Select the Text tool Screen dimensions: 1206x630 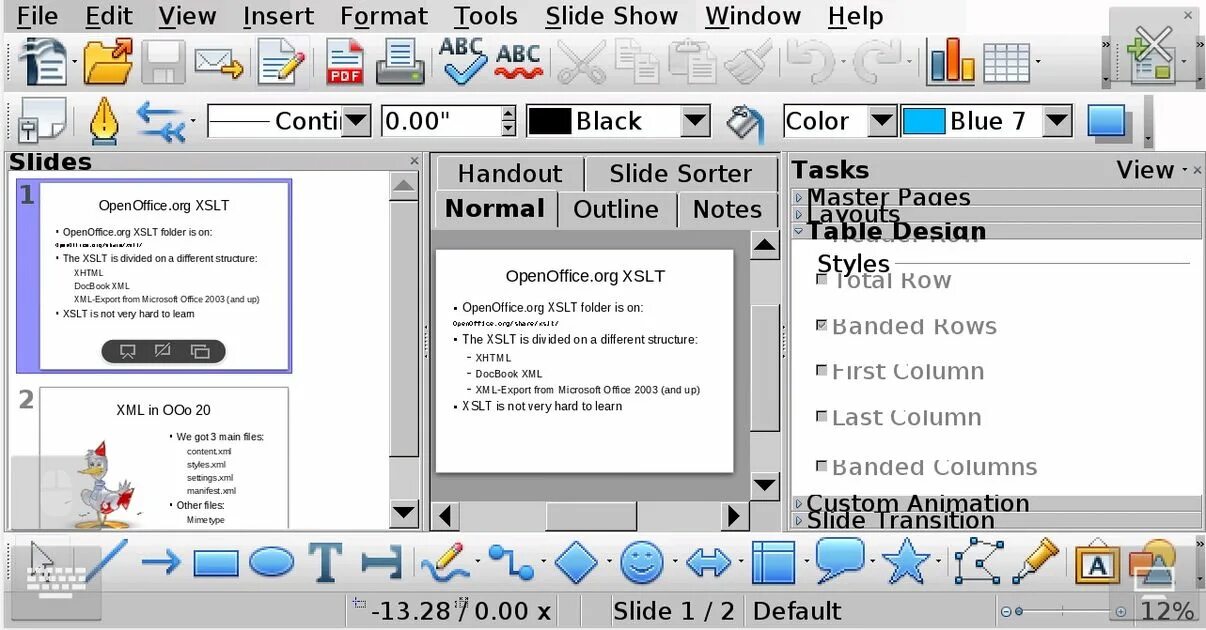point(326,562)
